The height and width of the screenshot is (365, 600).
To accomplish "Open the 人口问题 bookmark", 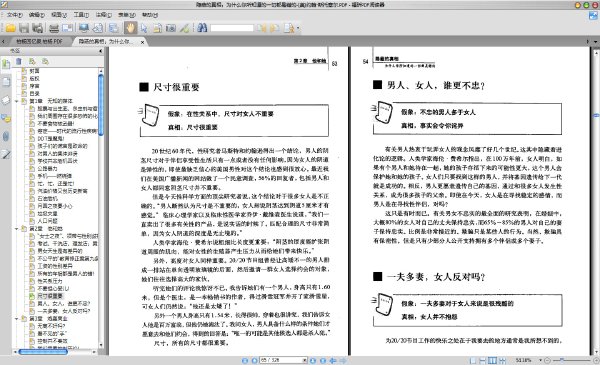I will (x=47, y=221).
